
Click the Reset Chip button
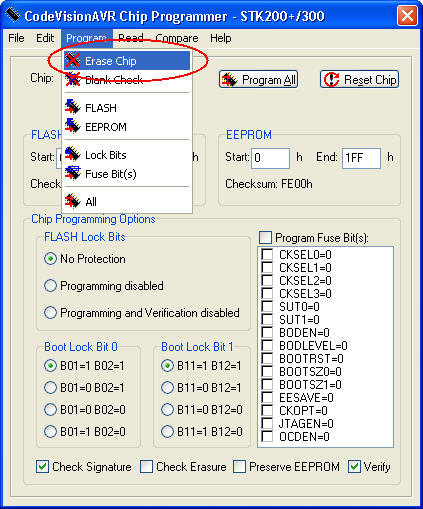point(359,80)
